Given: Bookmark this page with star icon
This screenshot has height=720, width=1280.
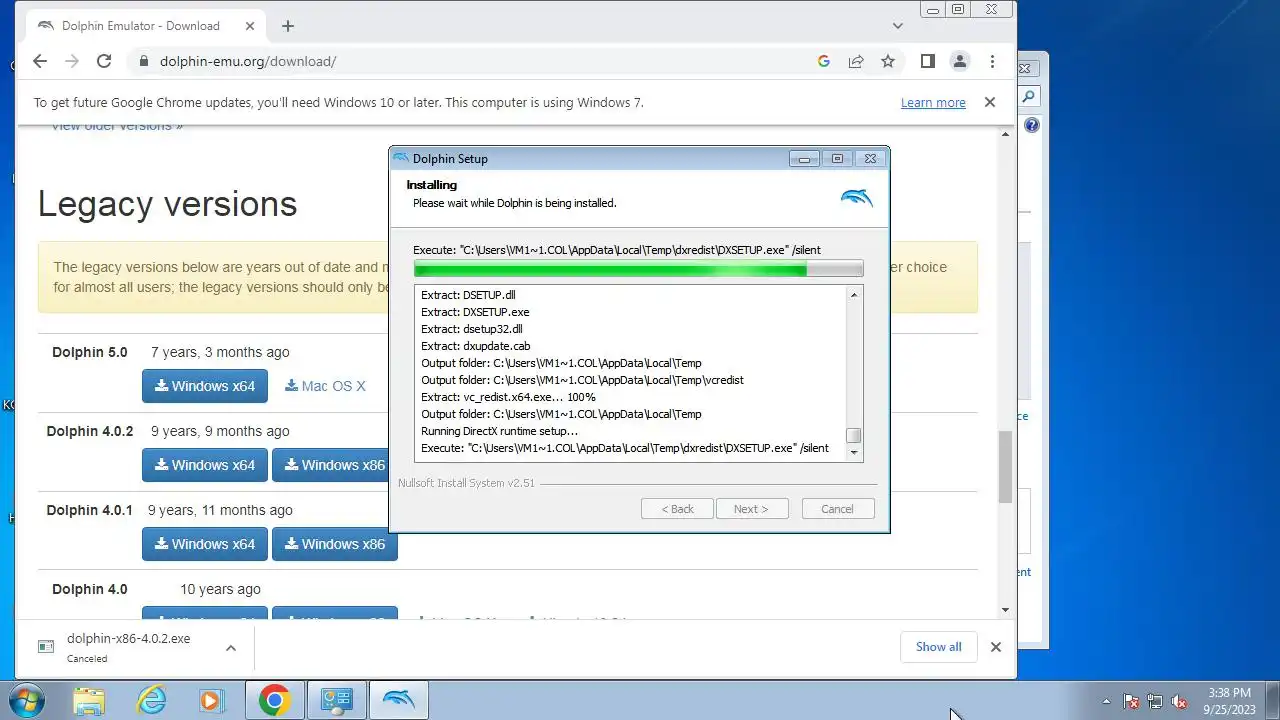Looking at the screenshot, I should tap(888, 61).
